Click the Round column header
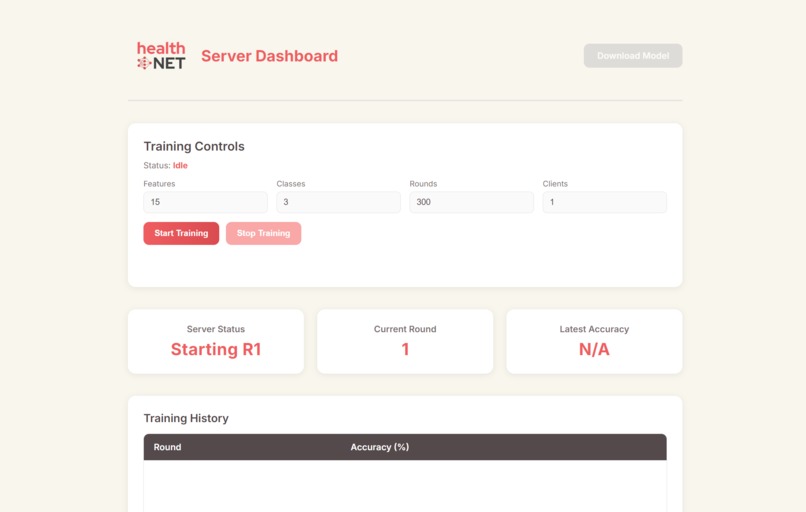The image size is (806, 512). pyautogui.click(x=167, y=447)
